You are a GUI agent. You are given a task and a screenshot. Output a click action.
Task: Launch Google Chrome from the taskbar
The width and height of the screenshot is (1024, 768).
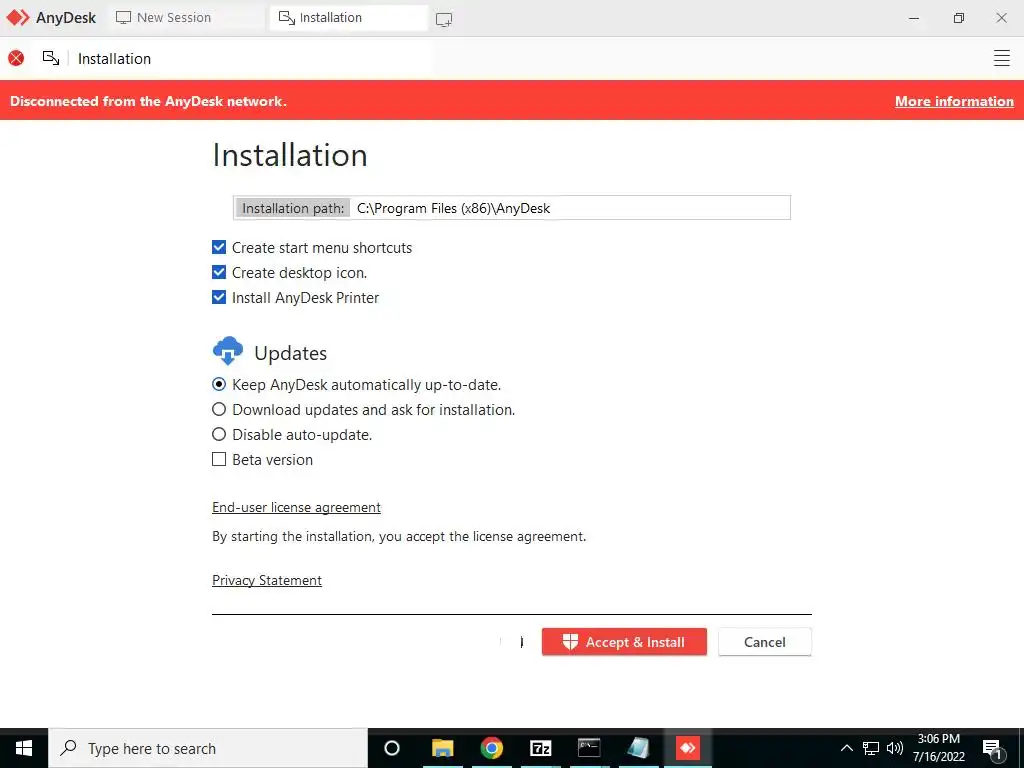tap(491, 748)
